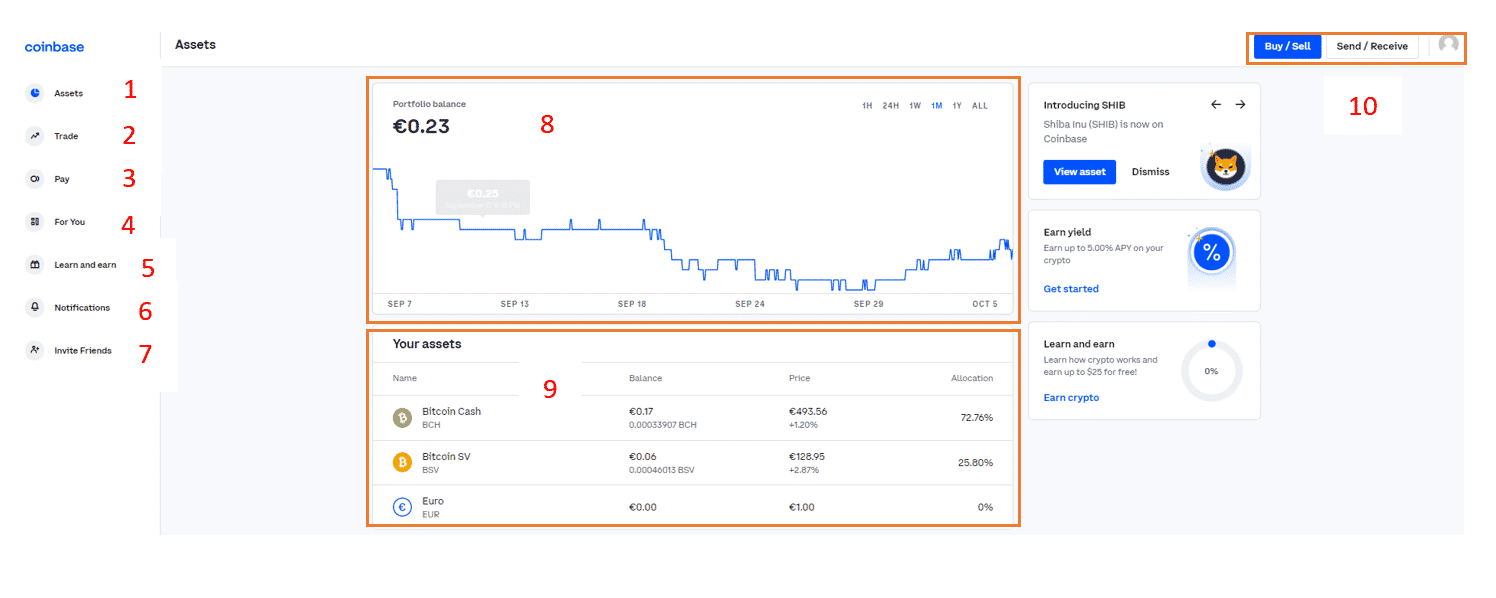This screenshot has width=1496, height=598.
Task: Click the For You icon
Action: click(x=35, y=222)
